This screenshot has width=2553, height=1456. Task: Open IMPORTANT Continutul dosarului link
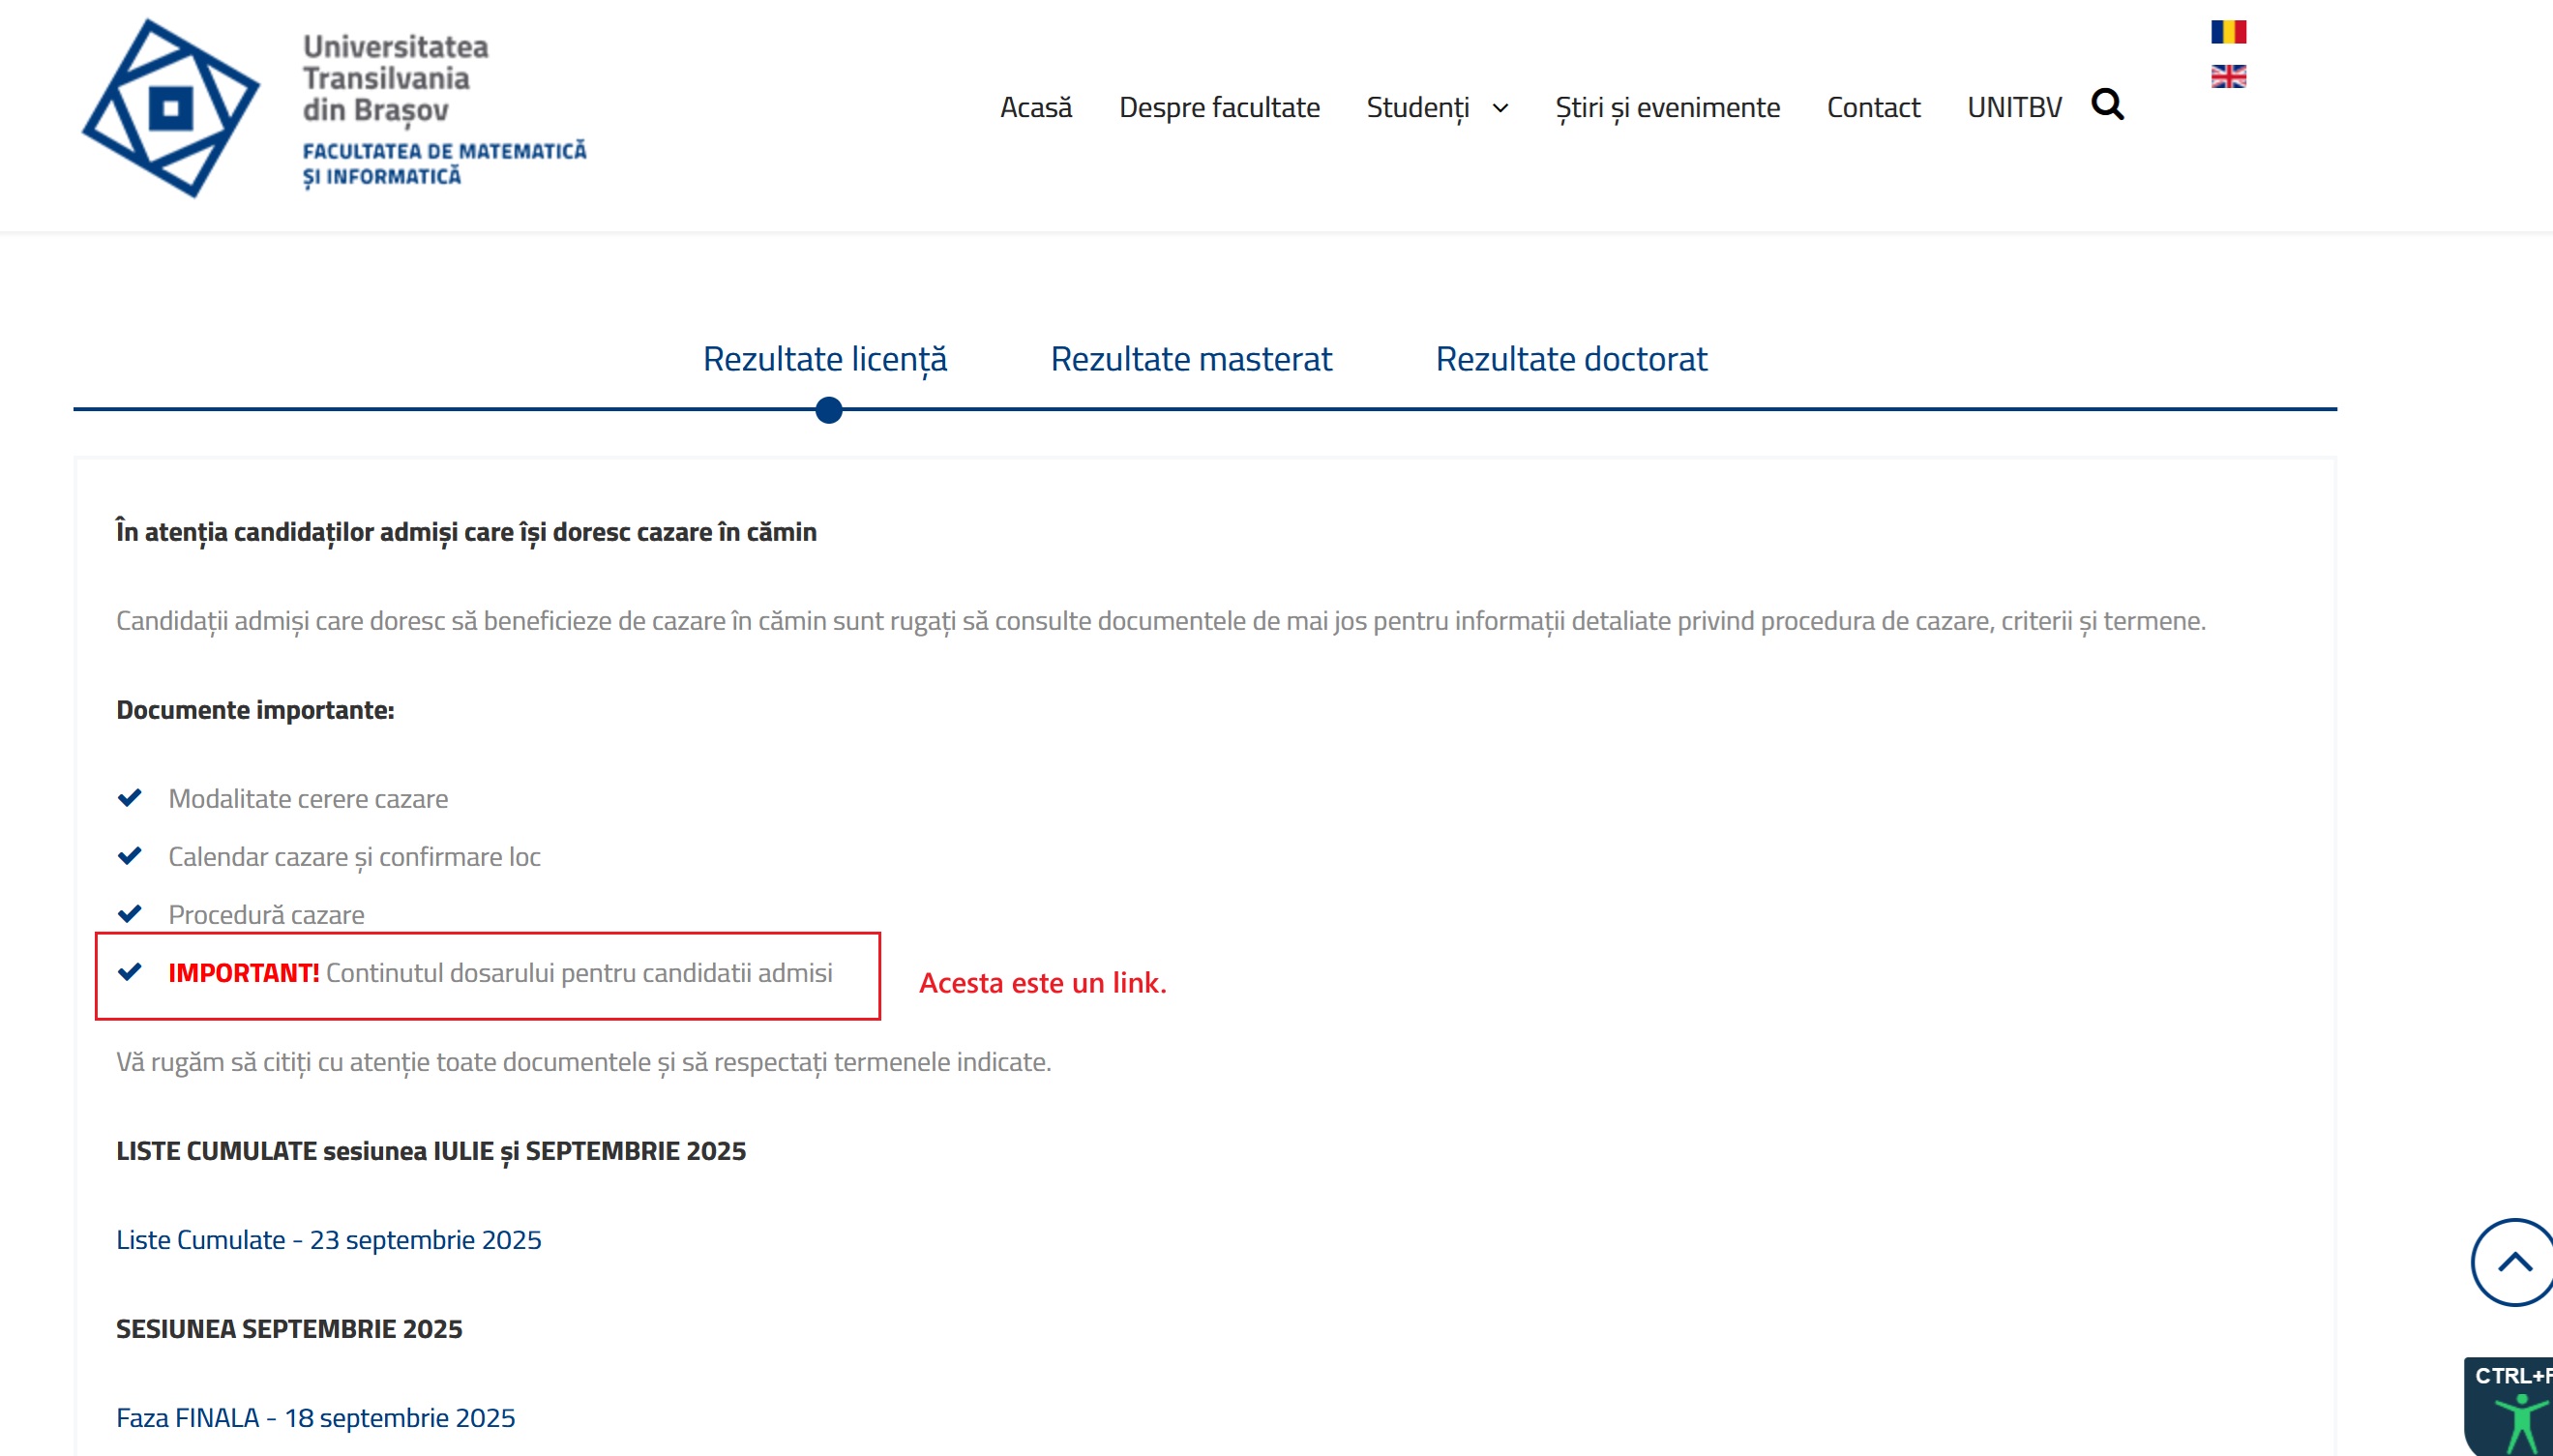(x=500, y=973)
